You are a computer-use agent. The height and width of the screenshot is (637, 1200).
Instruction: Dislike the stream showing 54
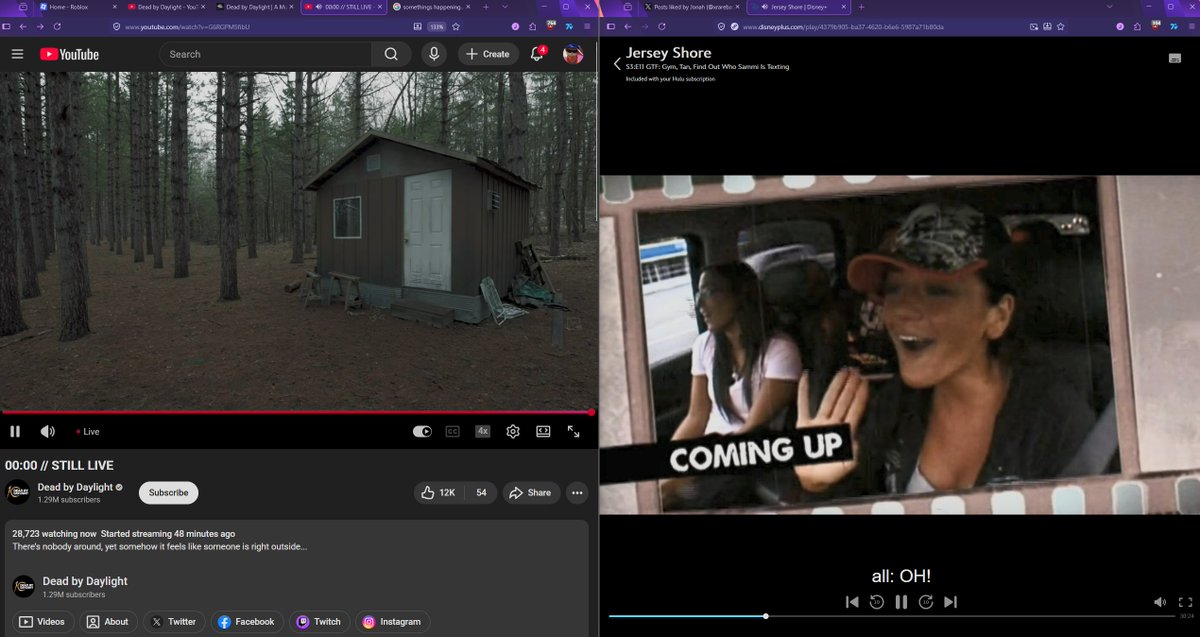tap(481, 492)
